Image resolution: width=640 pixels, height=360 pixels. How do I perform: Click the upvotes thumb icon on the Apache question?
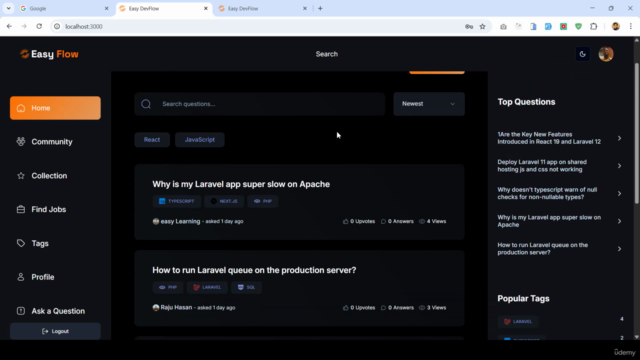coord(346,221)
